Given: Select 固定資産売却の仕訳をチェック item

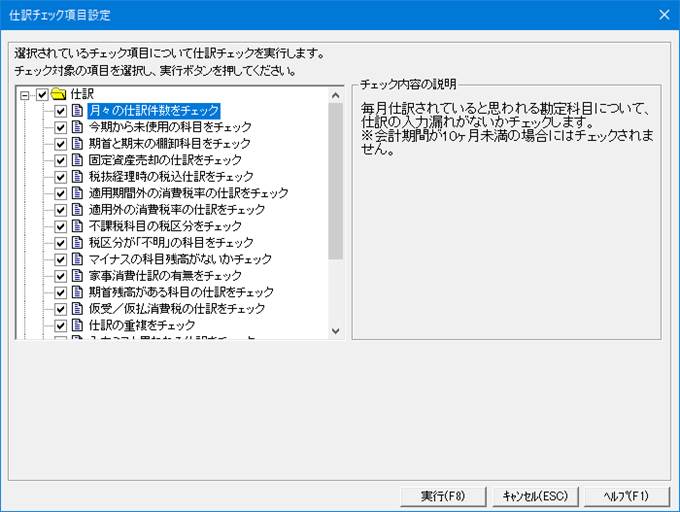Looking at the screenshot, I should pyautogui.click(x=165, y=160).
